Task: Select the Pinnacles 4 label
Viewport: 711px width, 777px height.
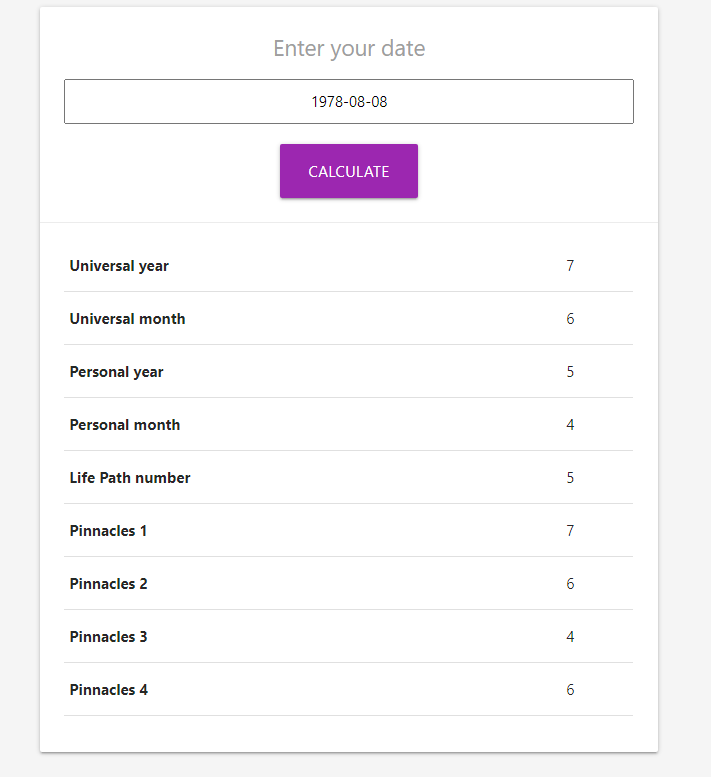Action: coord(108,690)
